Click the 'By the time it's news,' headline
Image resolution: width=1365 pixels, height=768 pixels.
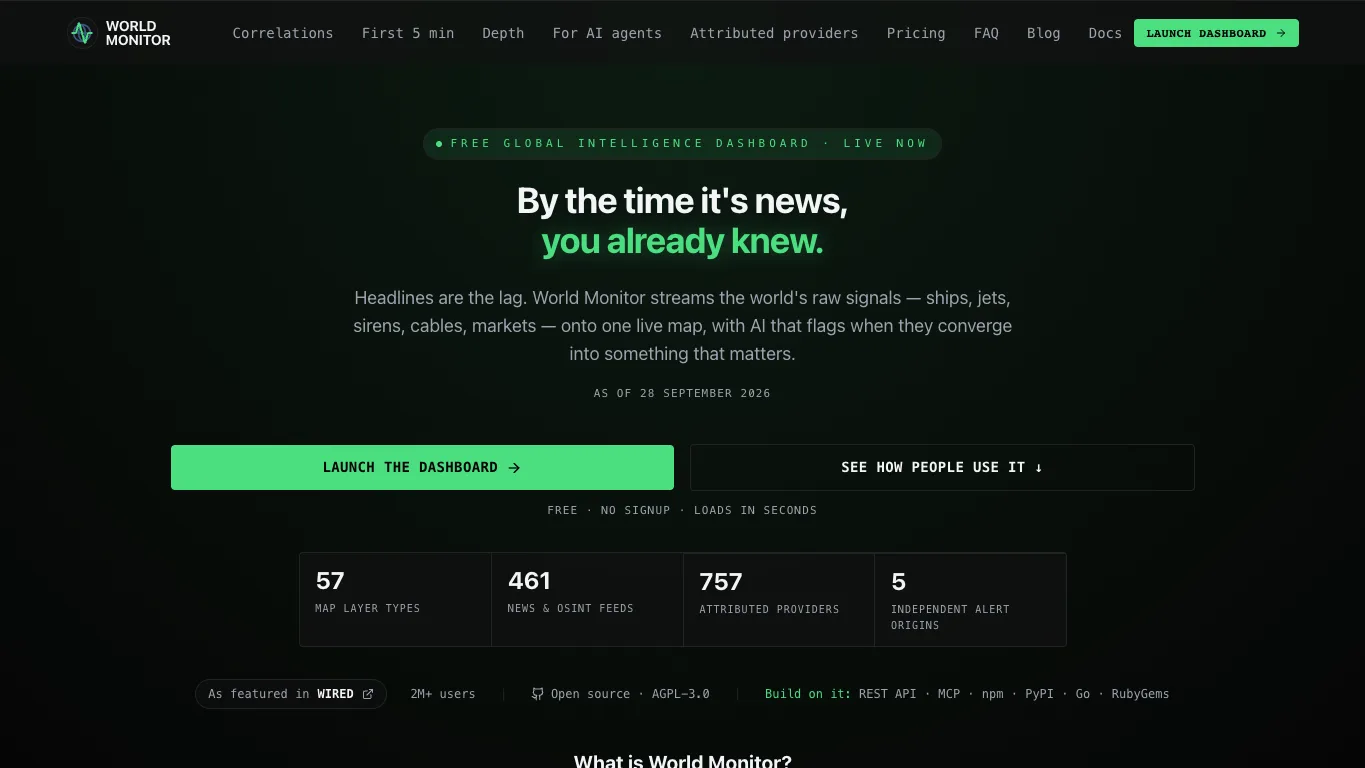pyautogui.click(x=682, y=201)
